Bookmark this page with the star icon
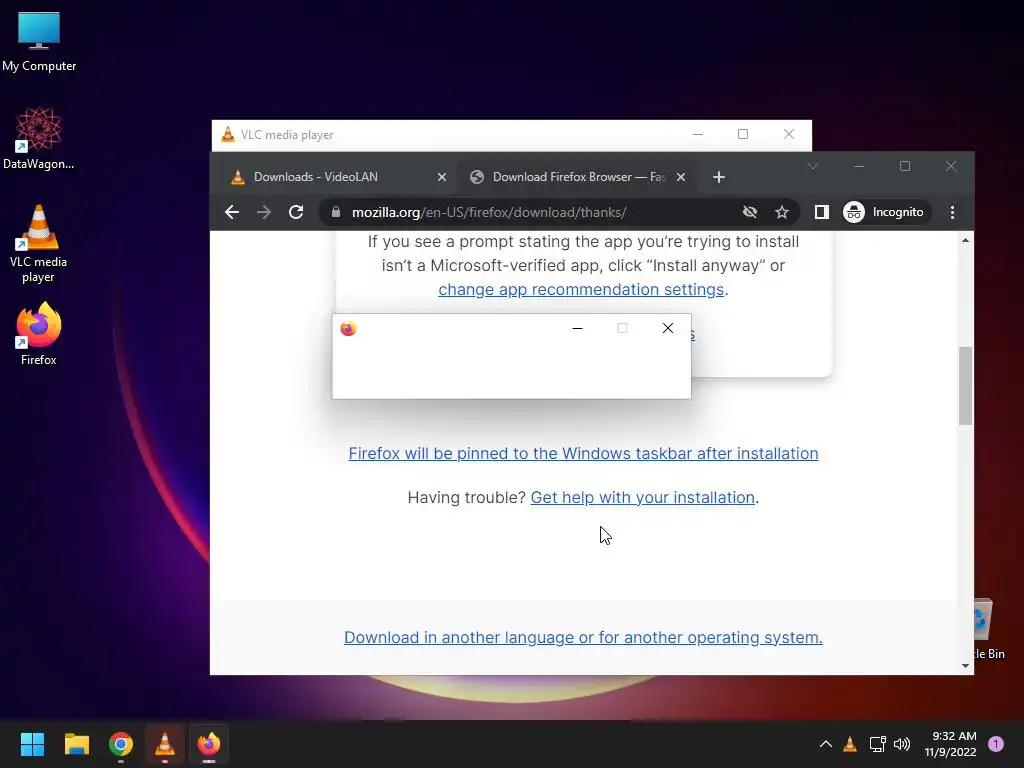Image resolution: width=1024 pixels, height=768 pixels. coord(782,212)
